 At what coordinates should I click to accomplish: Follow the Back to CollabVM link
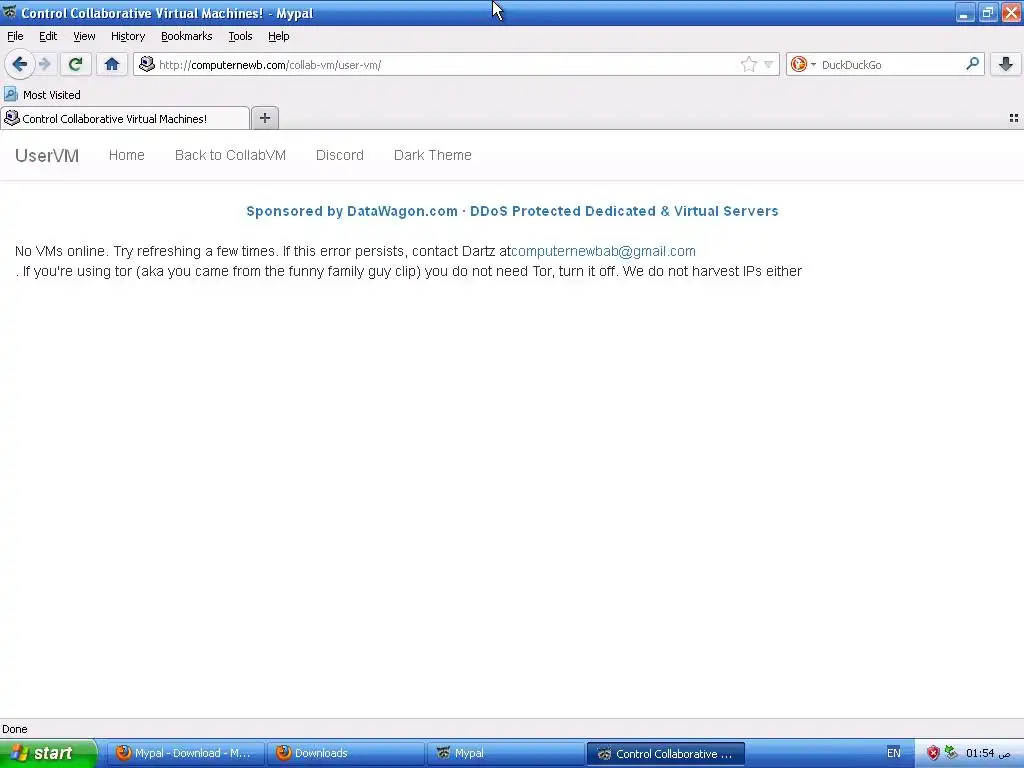click(x=231, y=155)
